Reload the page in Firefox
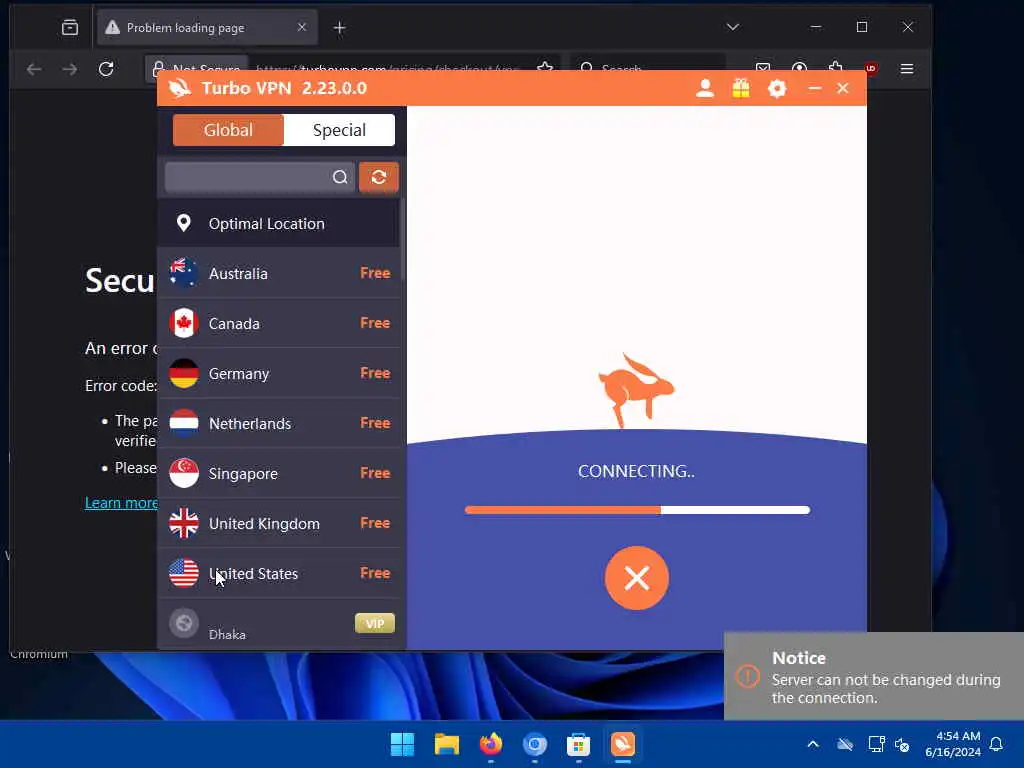Viewport: 1024px width, 768px height. click(x=106, y=69)
